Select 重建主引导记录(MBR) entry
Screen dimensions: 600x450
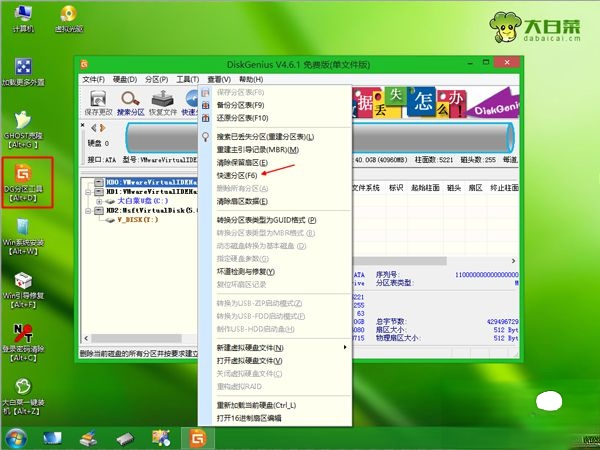click(275, 150)
